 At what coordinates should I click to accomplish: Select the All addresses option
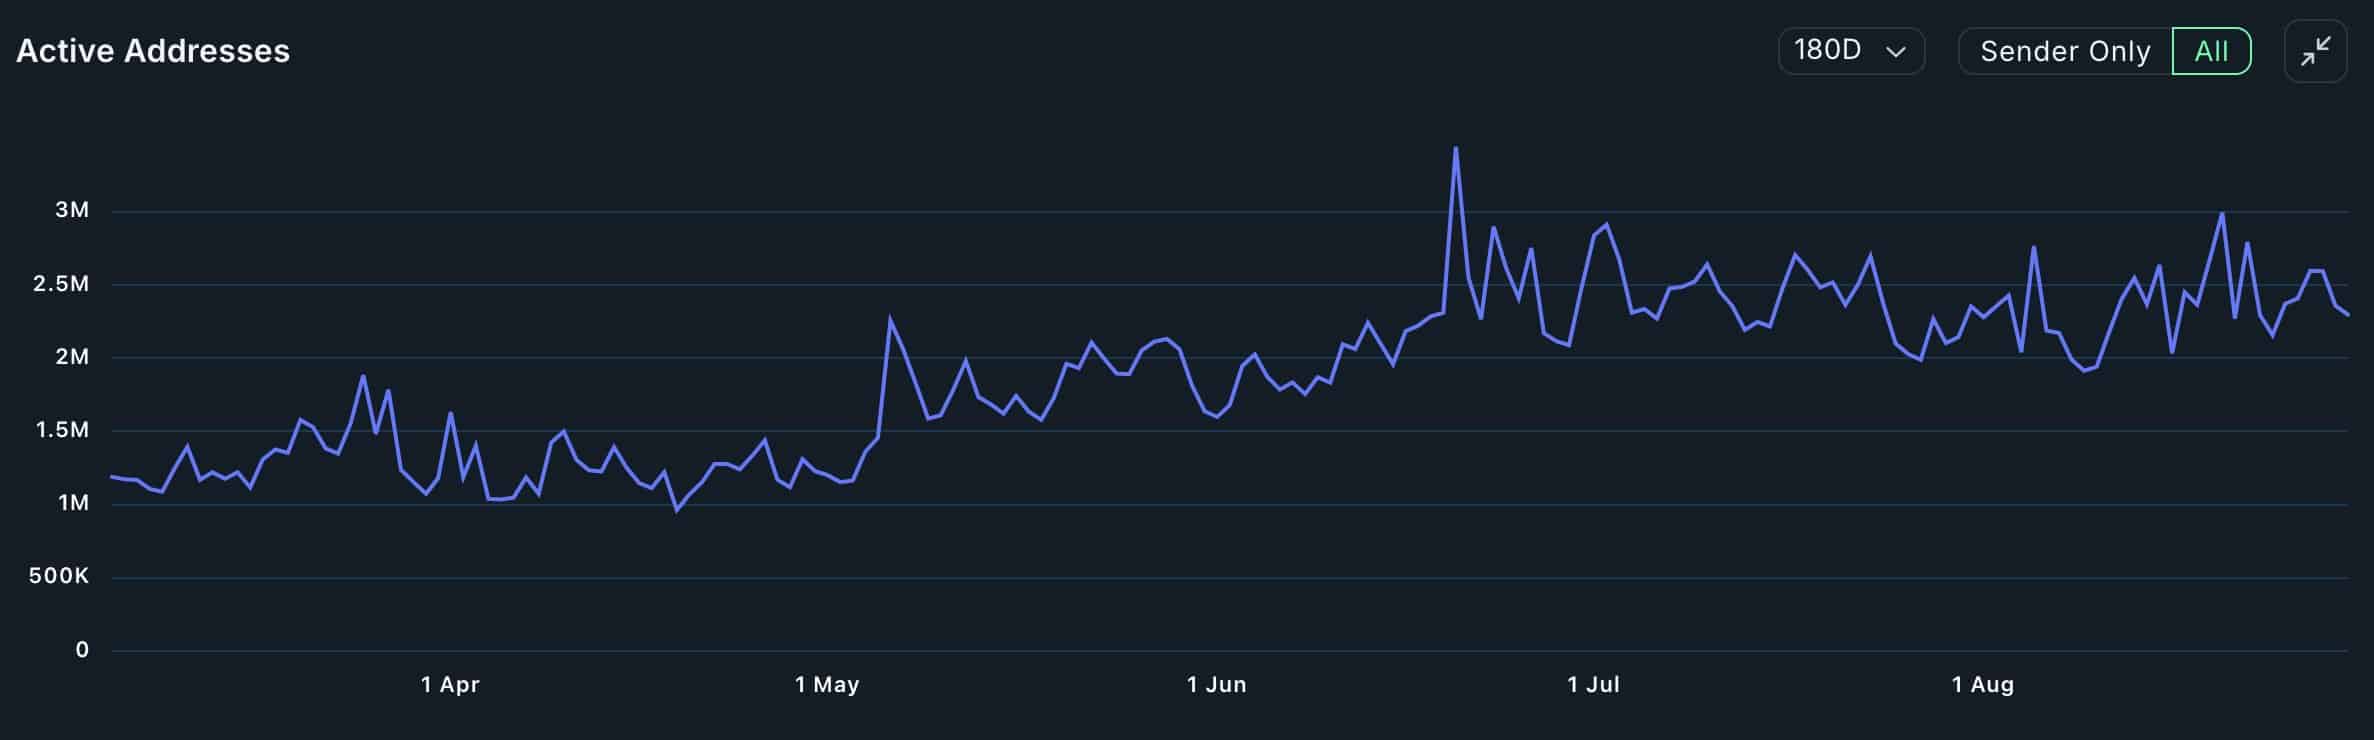(2211, 51)
